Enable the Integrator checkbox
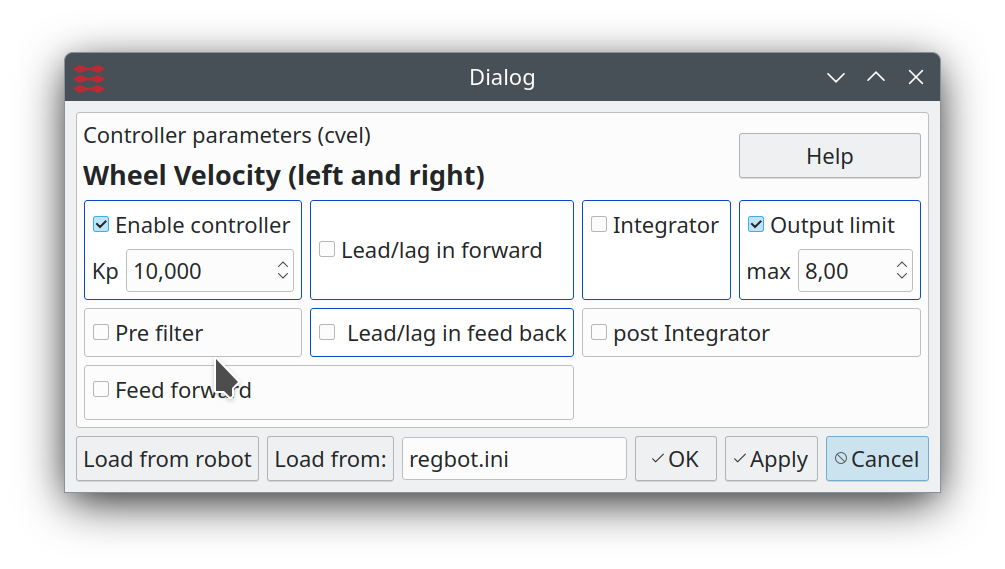 coord(599,225)
